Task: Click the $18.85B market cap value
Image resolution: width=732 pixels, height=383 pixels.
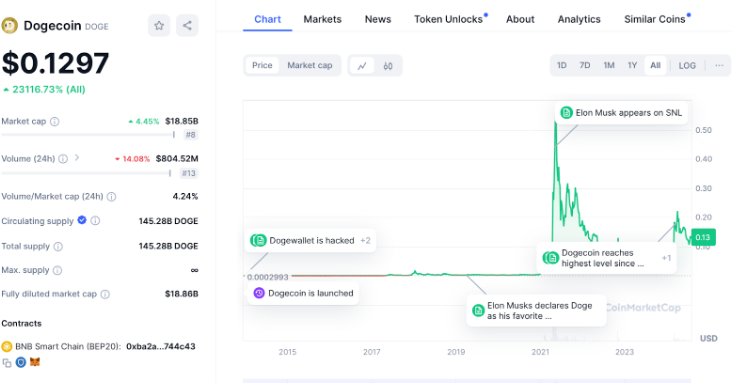Action: tap(182, 121)
